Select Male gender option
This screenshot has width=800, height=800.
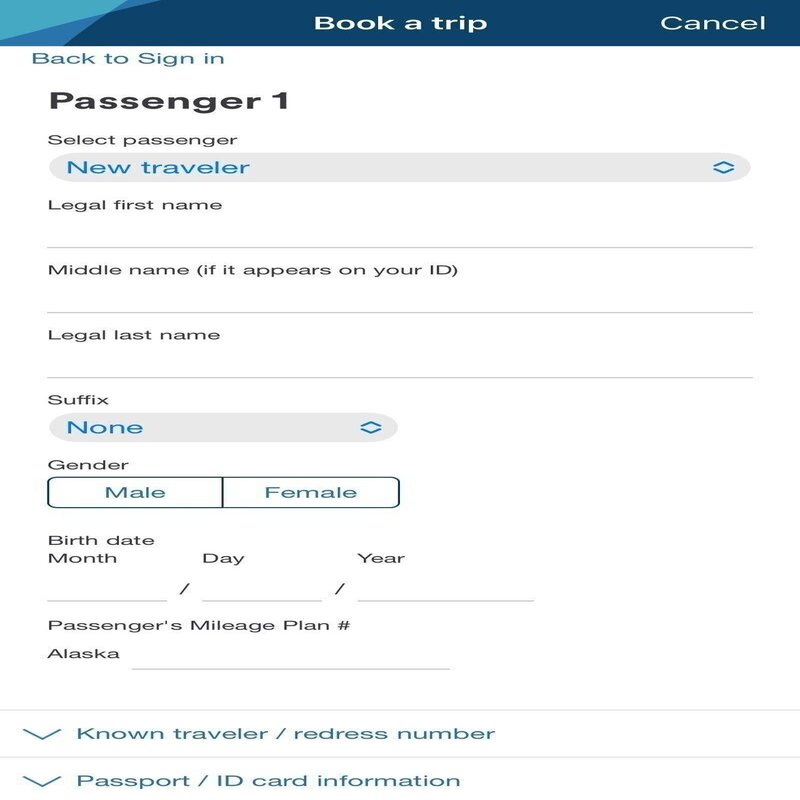(x=135, y=492)
